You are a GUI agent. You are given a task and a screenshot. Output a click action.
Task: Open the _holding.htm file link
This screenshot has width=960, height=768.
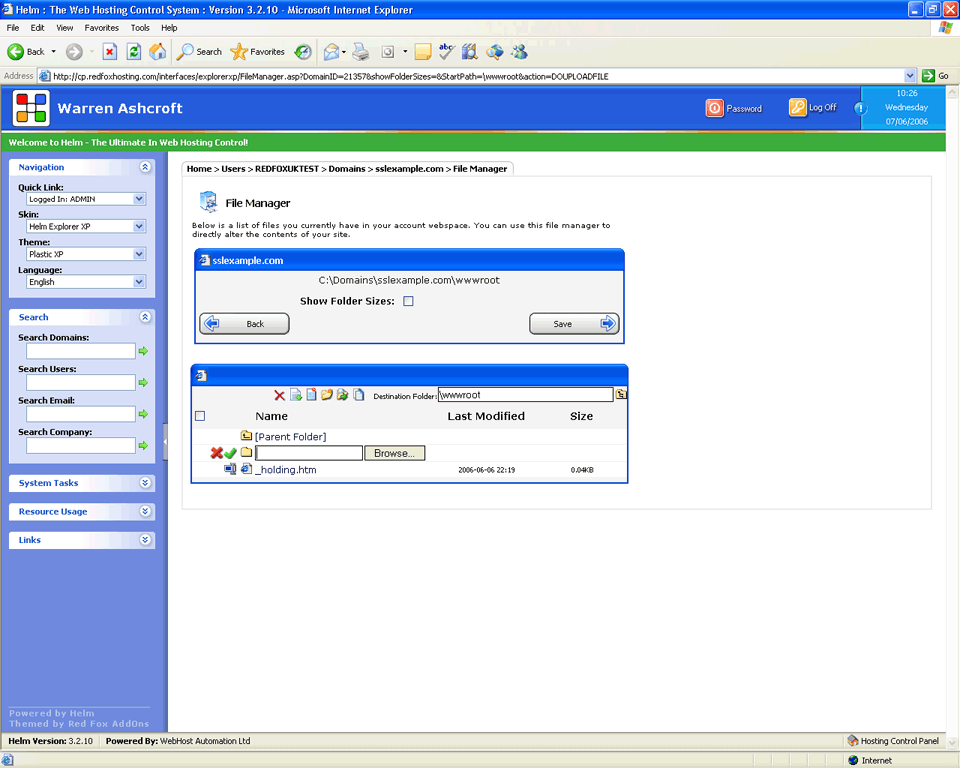(x=286, y=470)
